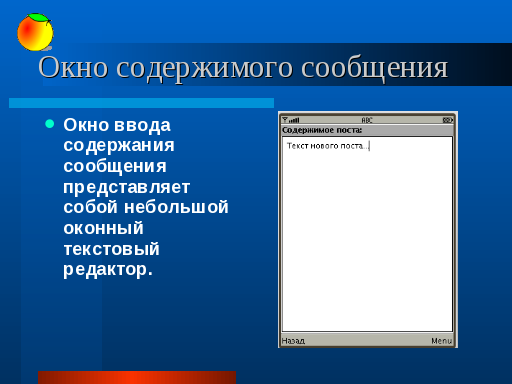Image resolution: width=512 pixels, height=384 pixels.
Task: Click the ABC input mode indicator
Action: point(367,120)
